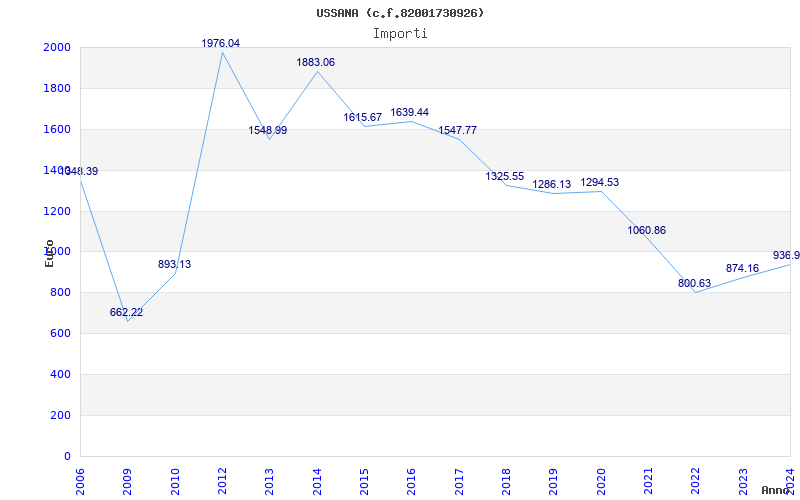Click the x-axis year 2010
The height and width of the screenshot is (500, 800).
pyautogui.click(x=175, y=482)
